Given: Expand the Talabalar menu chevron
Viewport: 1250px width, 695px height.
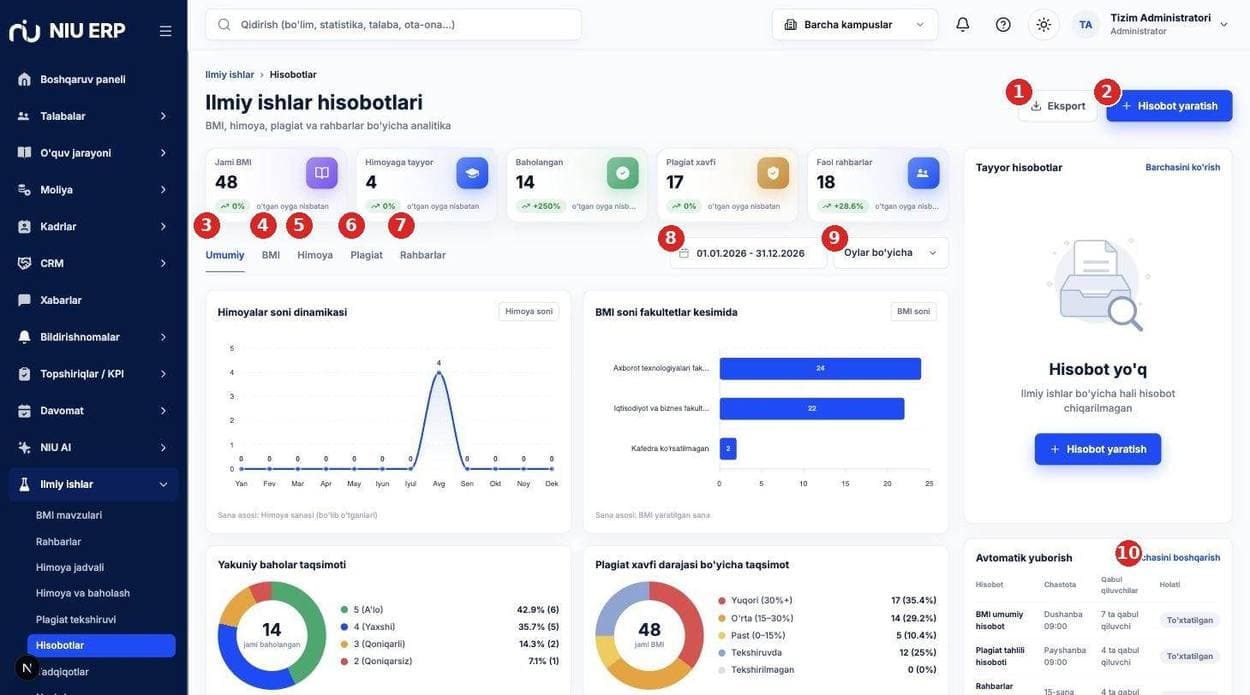Looking at the screenshot, I should (x=163, y=116).
